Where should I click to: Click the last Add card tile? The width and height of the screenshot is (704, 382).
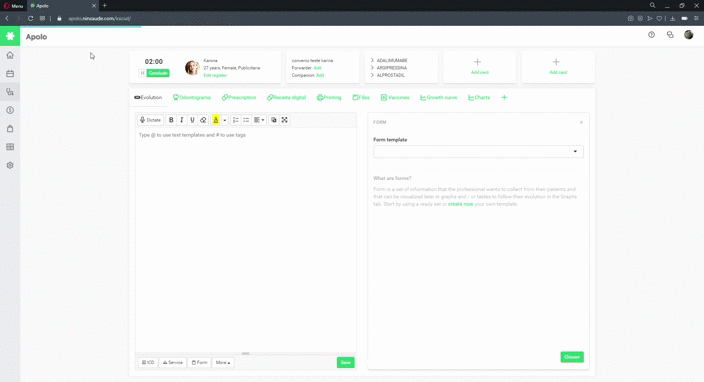pyautogui.click(x=558, y=67)
